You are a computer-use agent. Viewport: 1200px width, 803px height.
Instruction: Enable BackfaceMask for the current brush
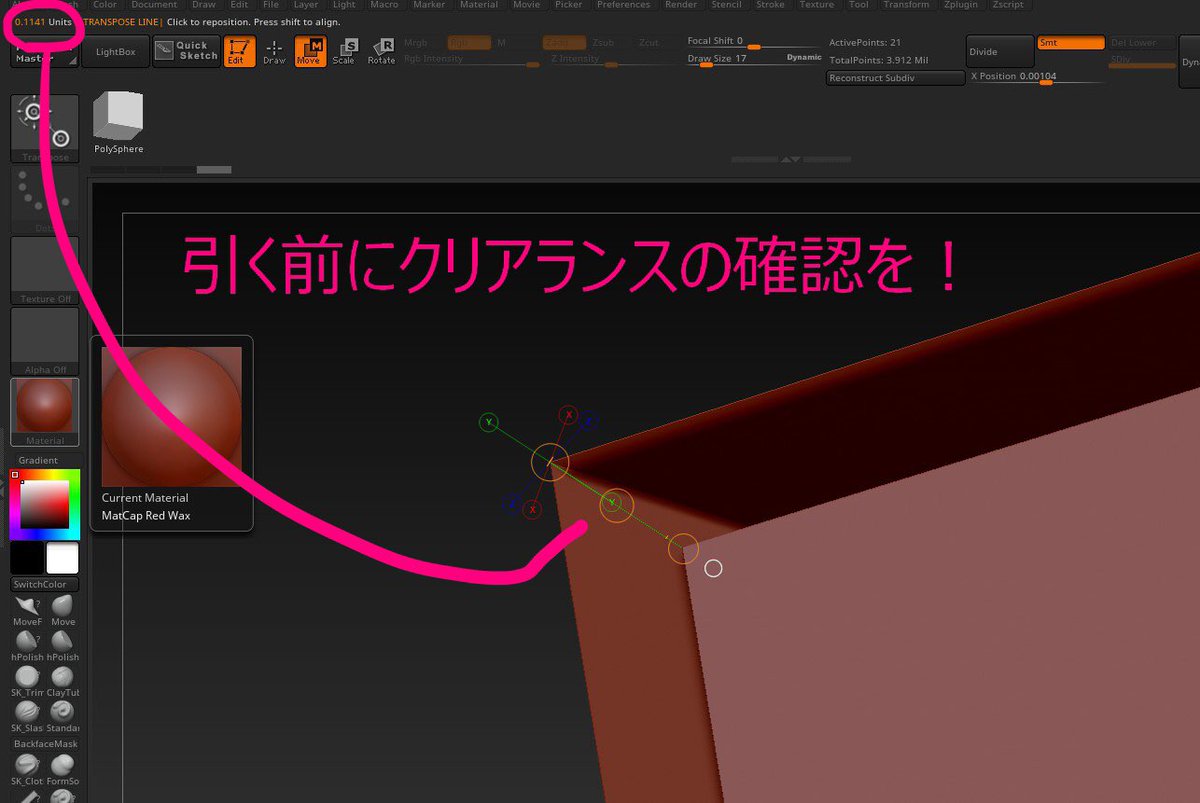click(44, 744)
